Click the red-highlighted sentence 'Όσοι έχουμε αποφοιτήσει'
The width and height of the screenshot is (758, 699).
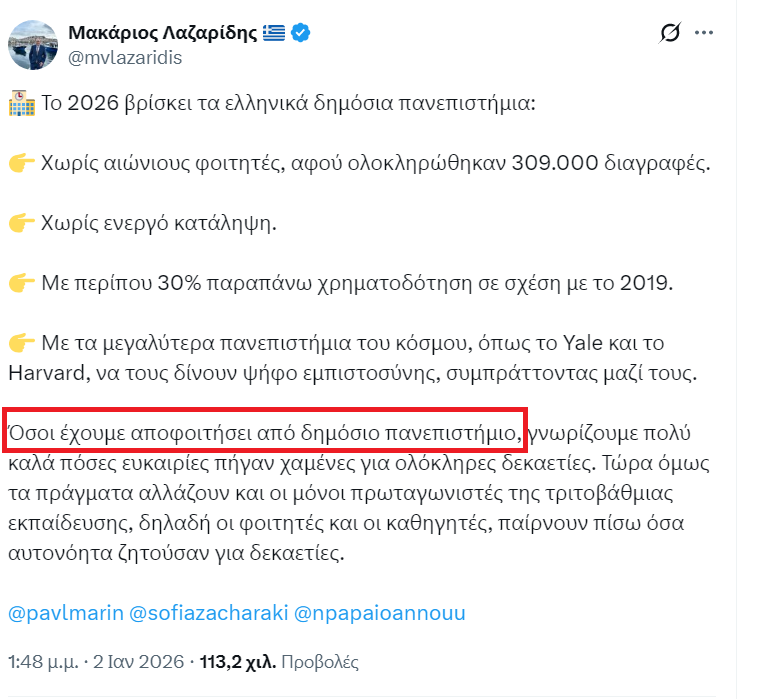click(265, 433)
